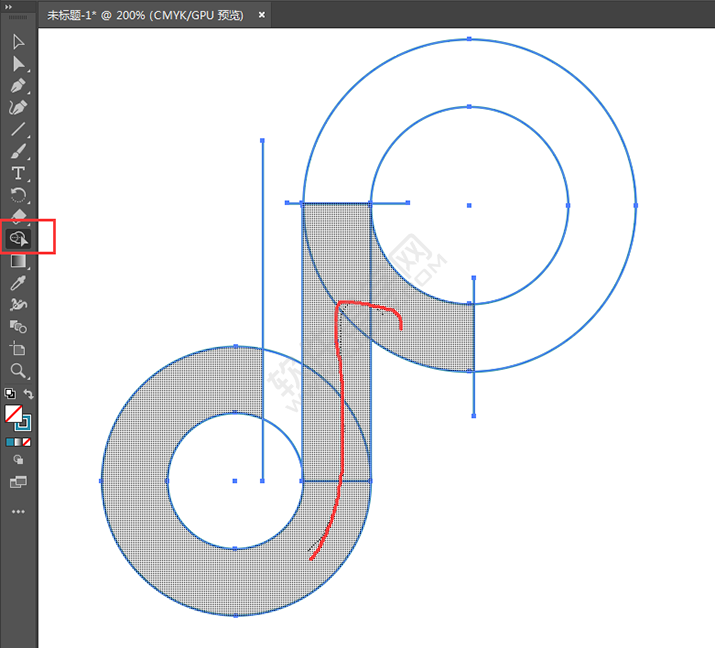Select the Line Segment tool

(18, 129)
